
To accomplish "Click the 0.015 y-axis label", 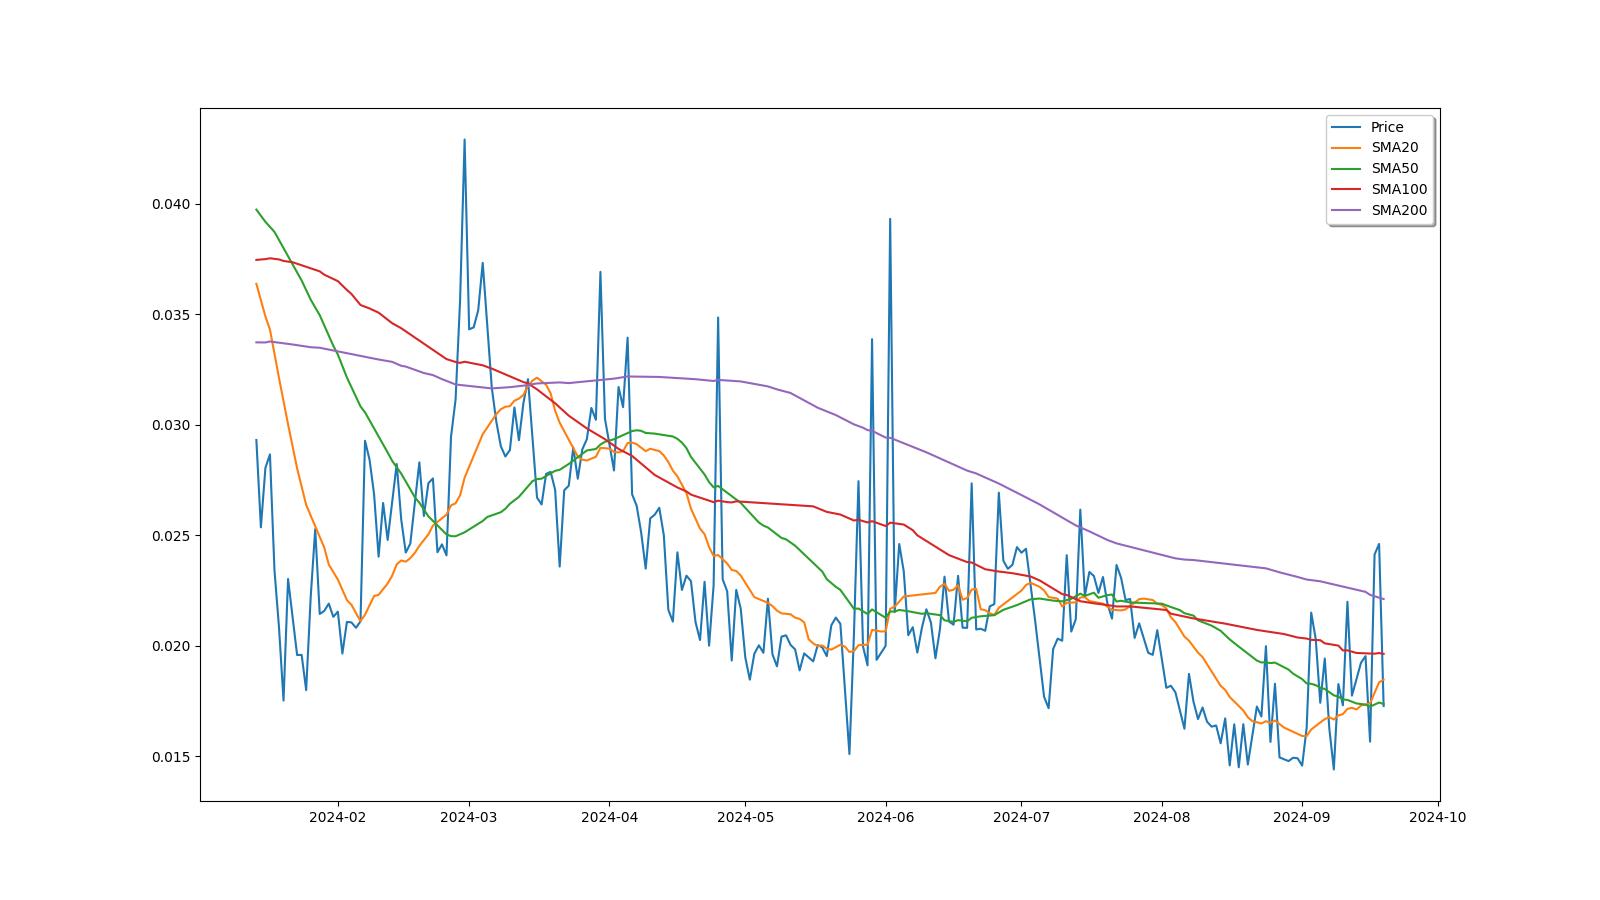I will [171, 757].
